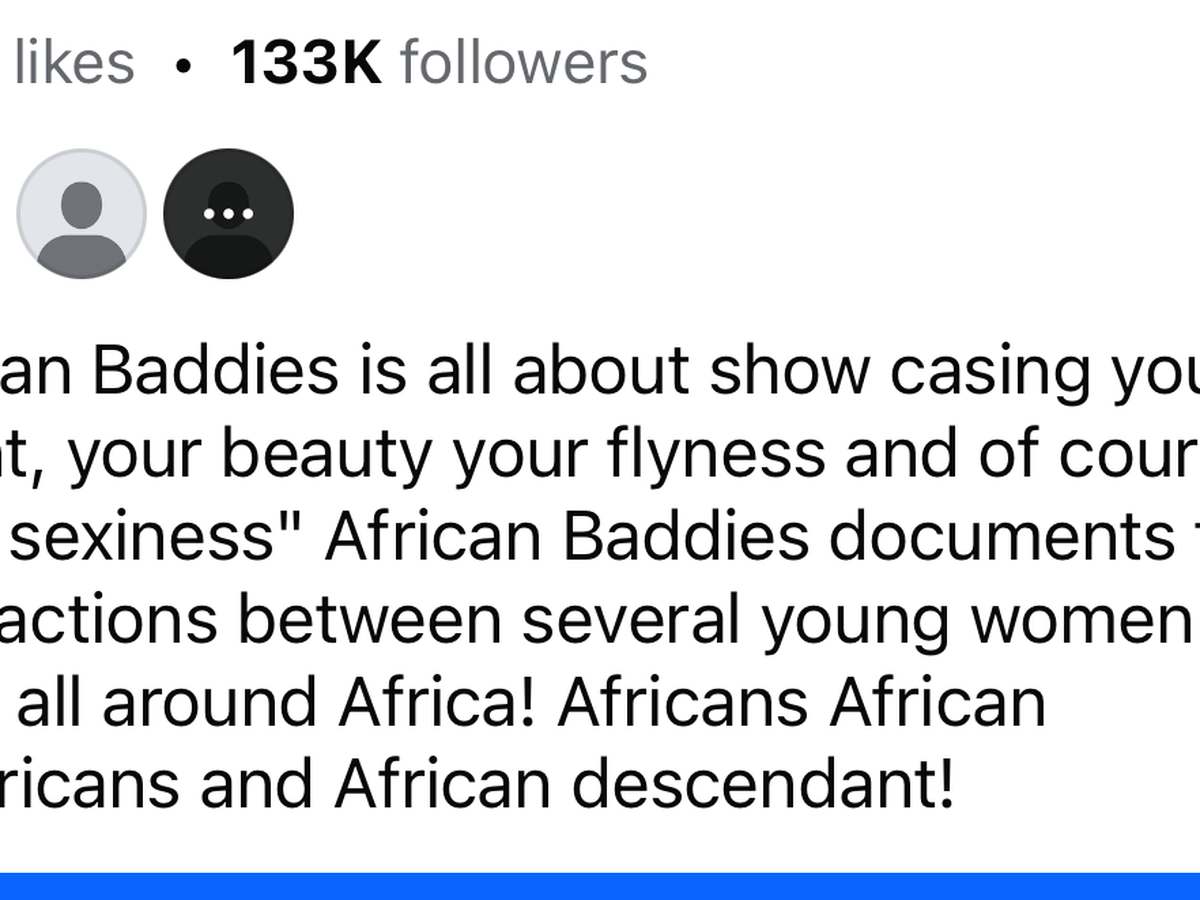Click the three-dot ellipsis on dark avatar
Image resolution: width=1200 pixels, height=900 pixels.
[228, 215]
